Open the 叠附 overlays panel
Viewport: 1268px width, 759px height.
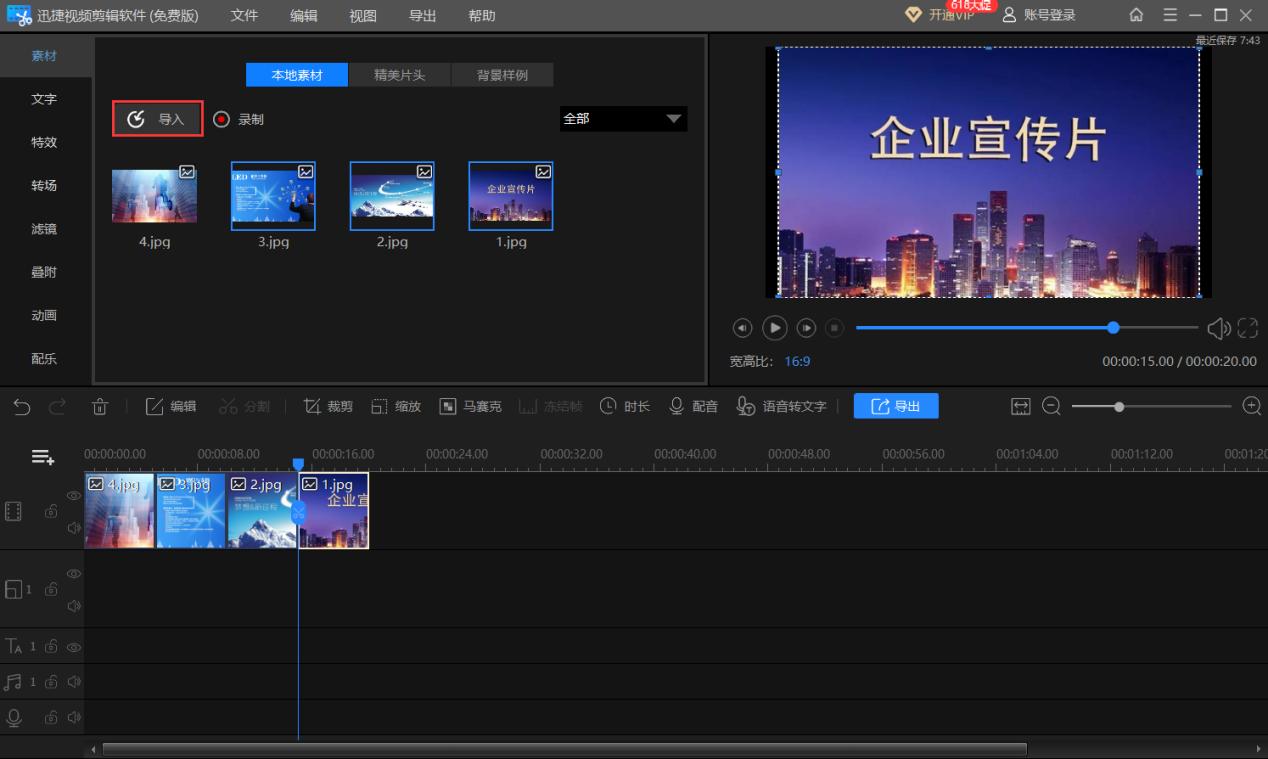(x=44, y=272)
